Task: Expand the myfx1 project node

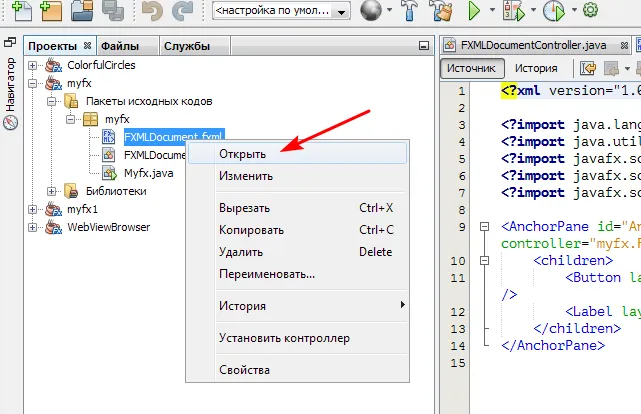Action: [32, 209]
